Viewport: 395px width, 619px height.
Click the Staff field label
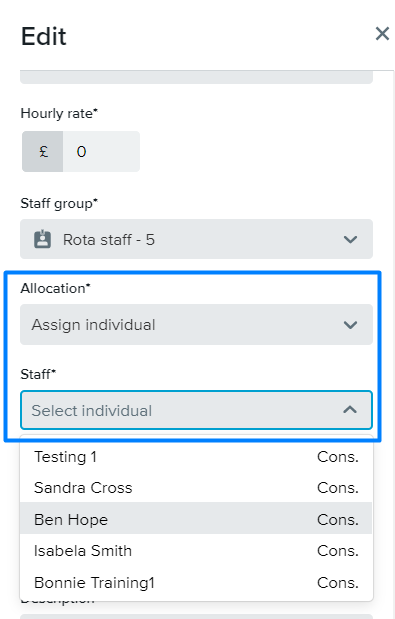pyautogui.click(x=38, y=374)
